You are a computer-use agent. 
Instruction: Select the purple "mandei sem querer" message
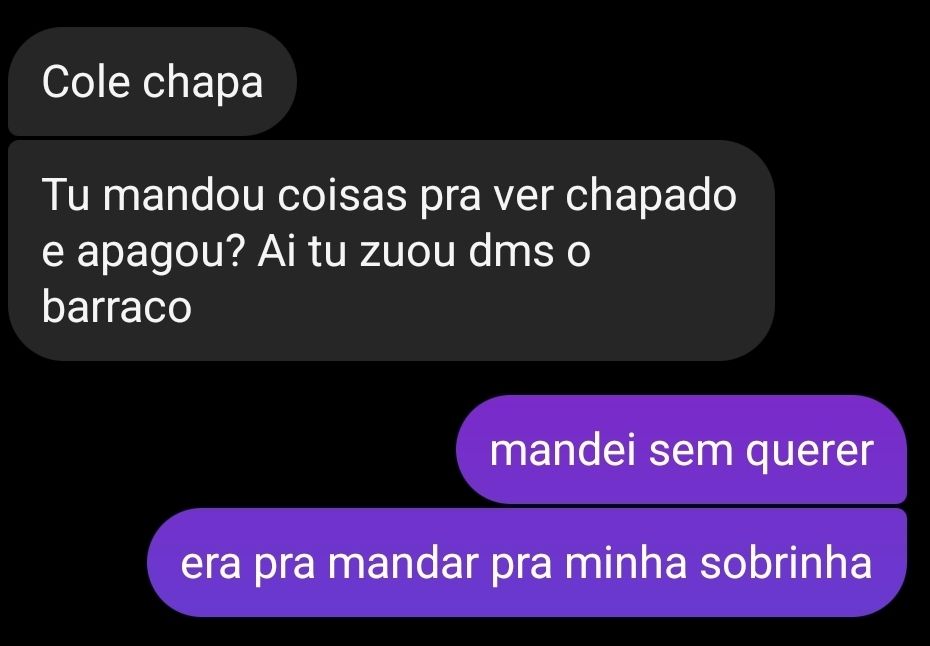pos(681,449)
